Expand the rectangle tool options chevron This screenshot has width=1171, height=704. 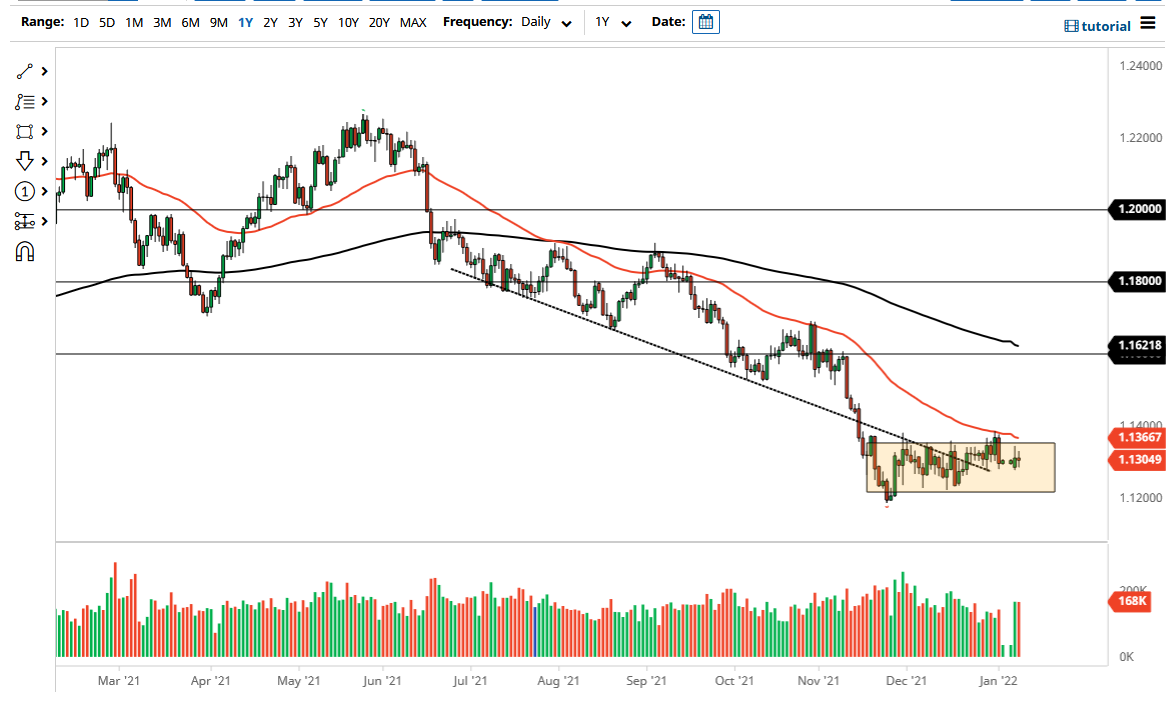click(x=44, y=131)
